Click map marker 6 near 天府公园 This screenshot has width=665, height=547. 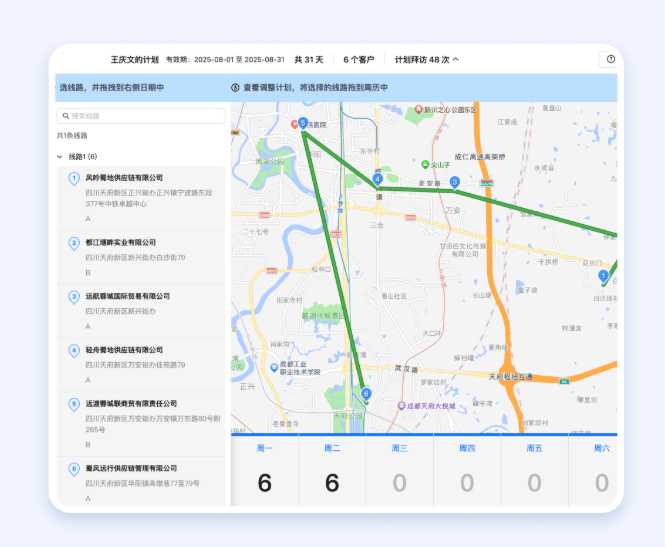(366, 394)
